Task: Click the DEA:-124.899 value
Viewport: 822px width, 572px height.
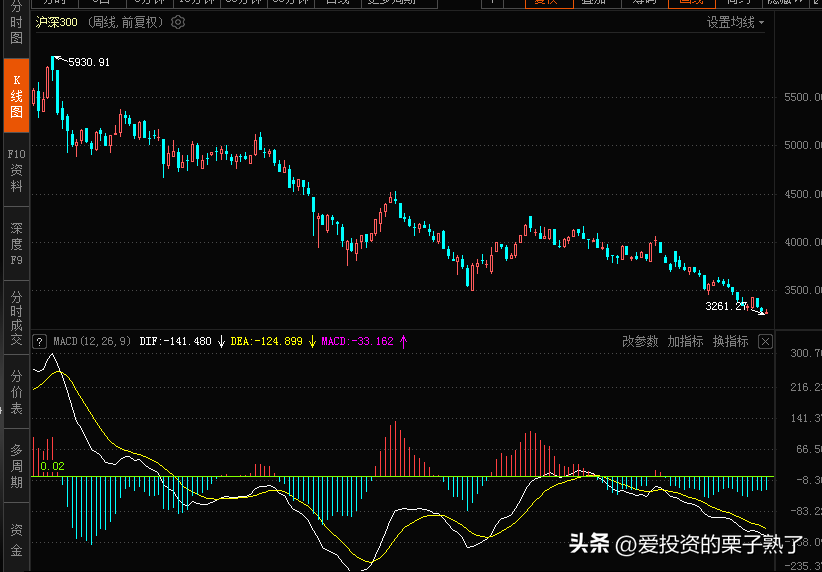Action: pyautogui.click(x=267, y=341)
